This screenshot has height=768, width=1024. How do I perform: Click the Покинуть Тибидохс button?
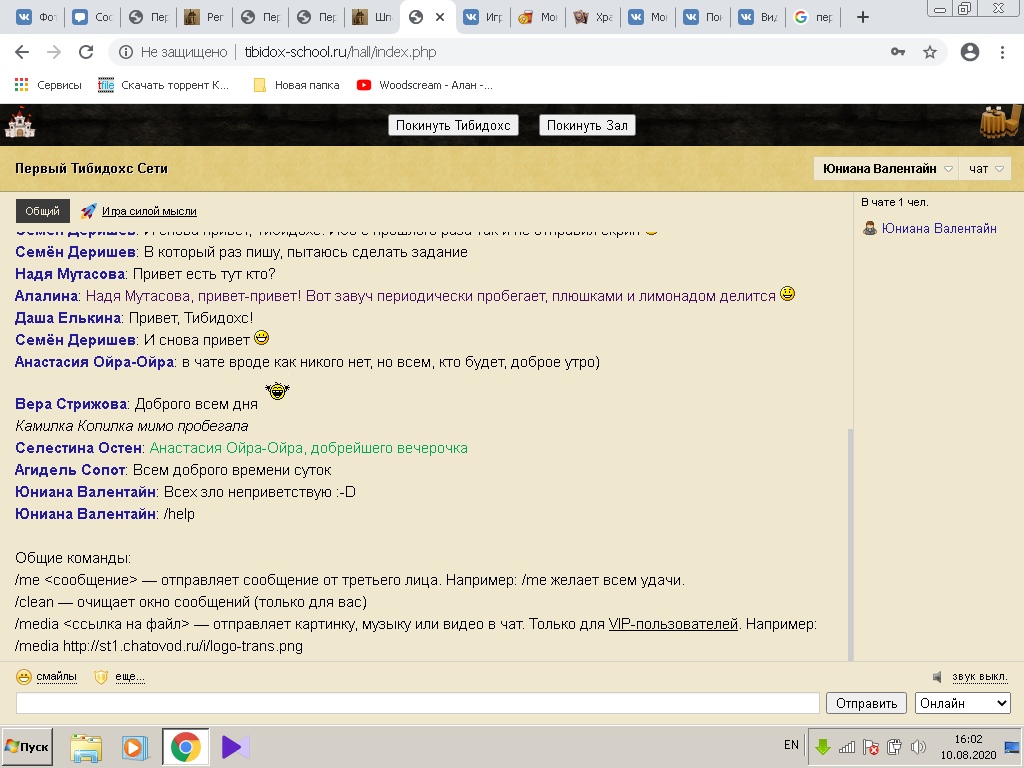tap(453, 125)
